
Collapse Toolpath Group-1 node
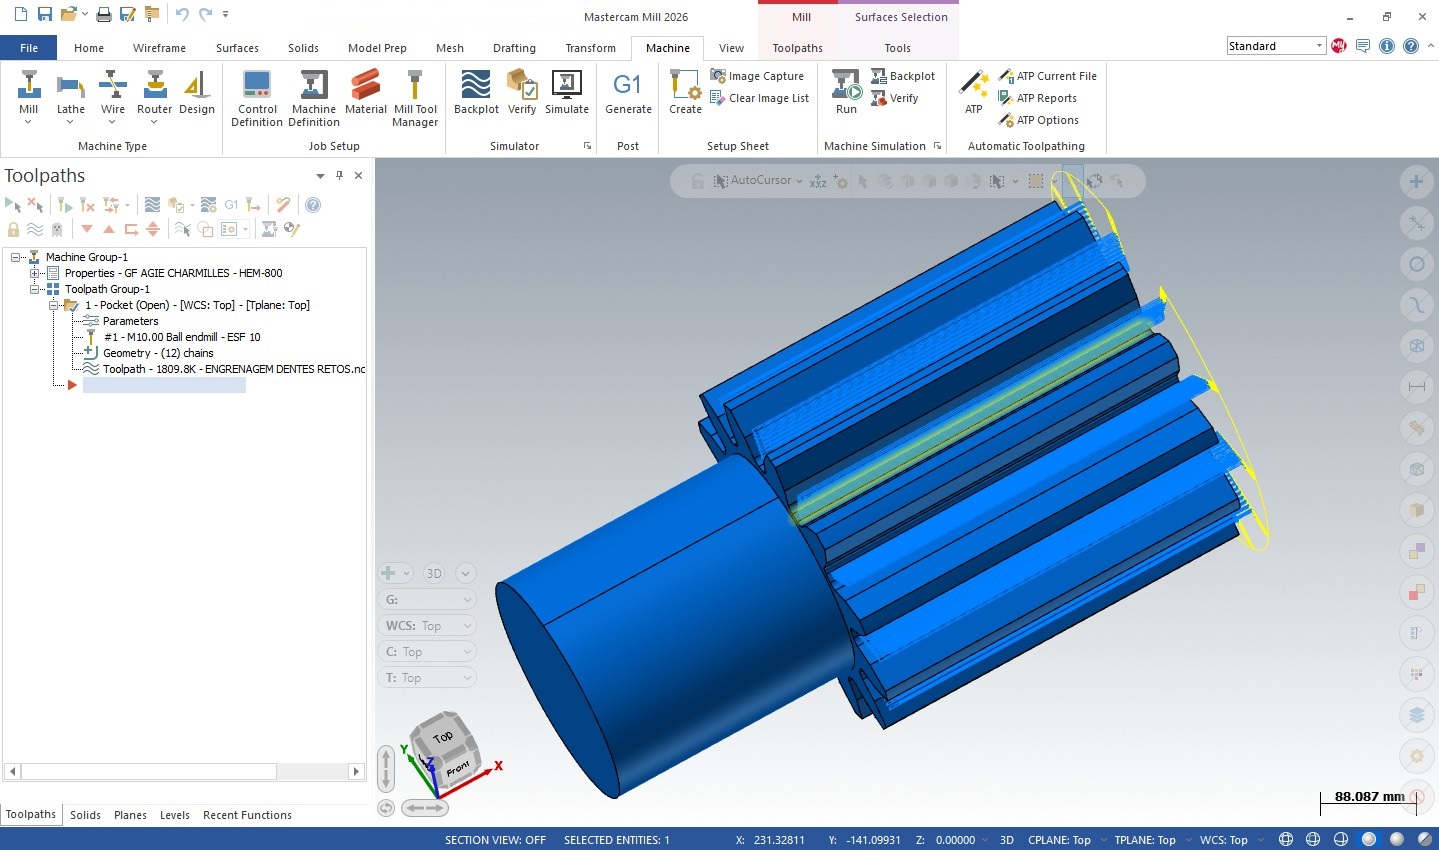point(35,289)
